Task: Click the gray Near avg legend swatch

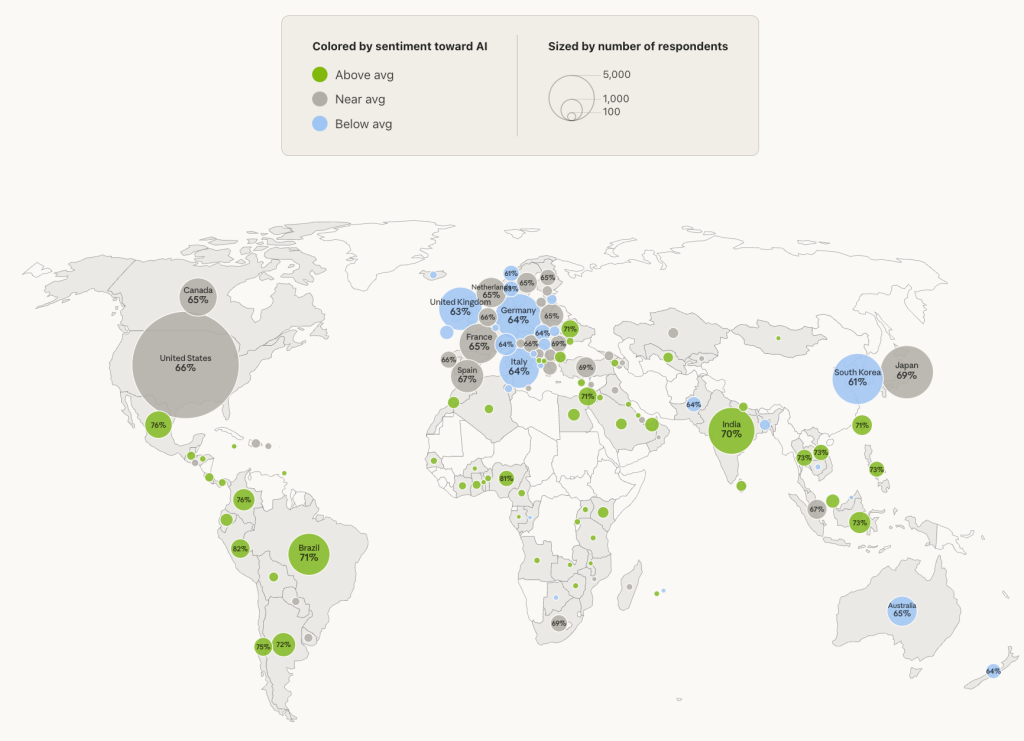Action: (320, 99)
